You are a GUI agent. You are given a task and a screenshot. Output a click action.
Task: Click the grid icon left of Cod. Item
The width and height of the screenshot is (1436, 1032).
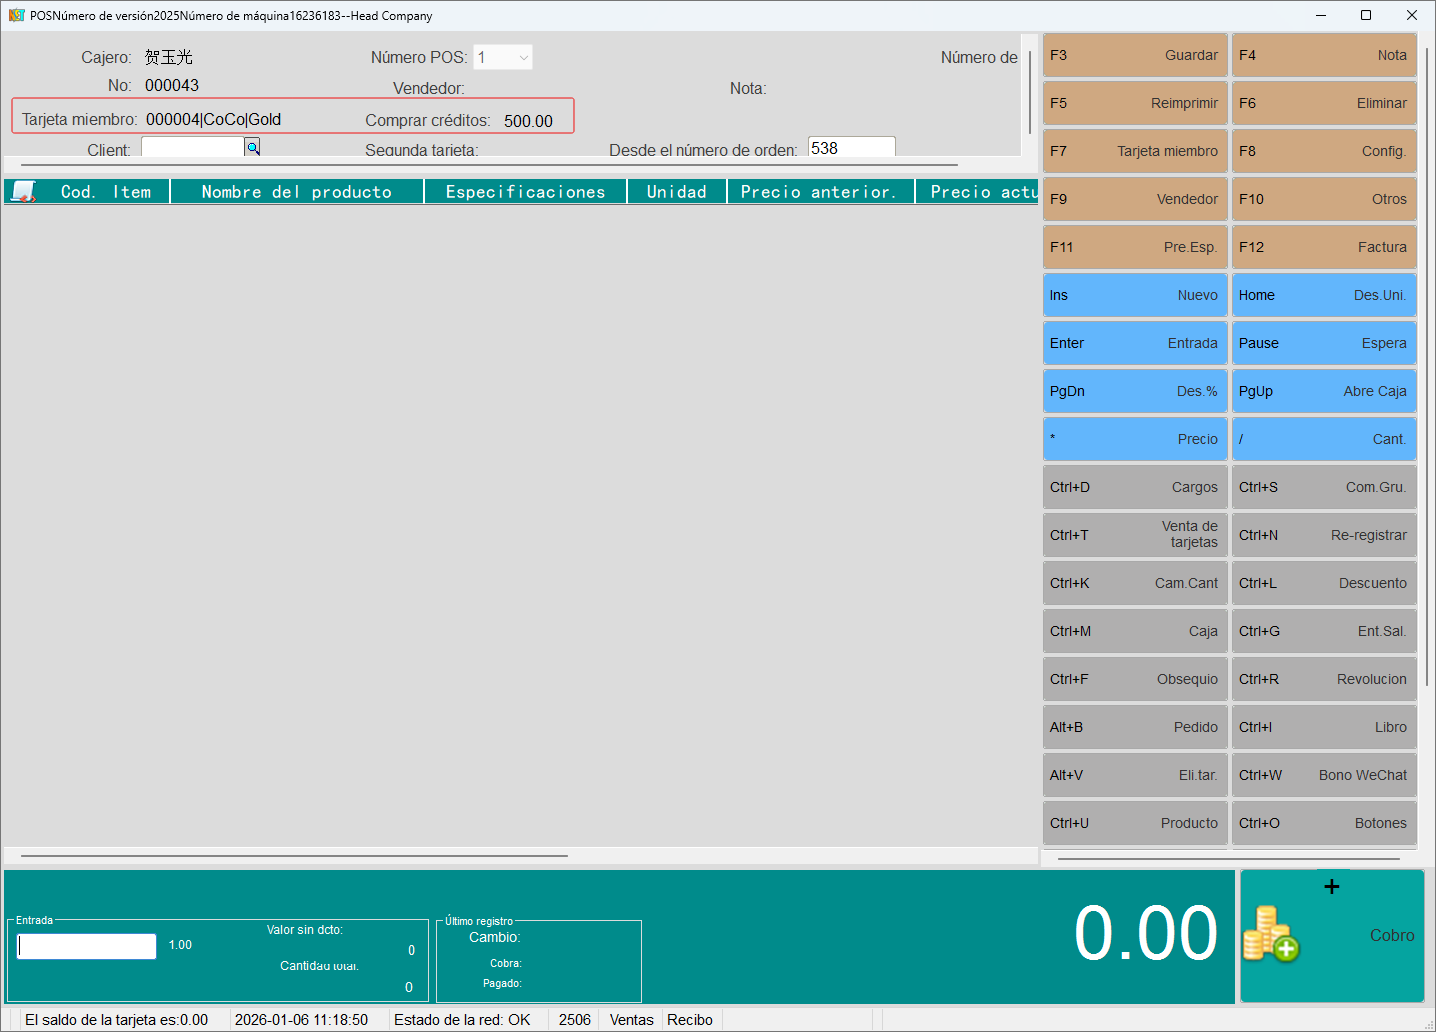coord(22,191)
